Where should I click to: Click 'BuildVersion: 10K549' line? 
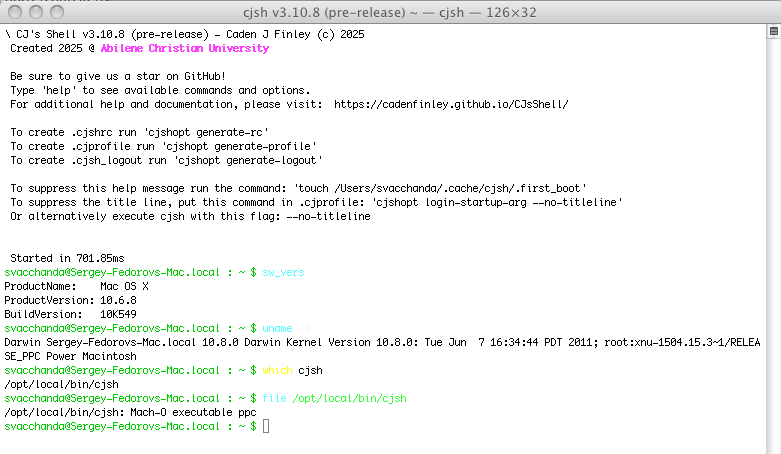coord(70,314)
